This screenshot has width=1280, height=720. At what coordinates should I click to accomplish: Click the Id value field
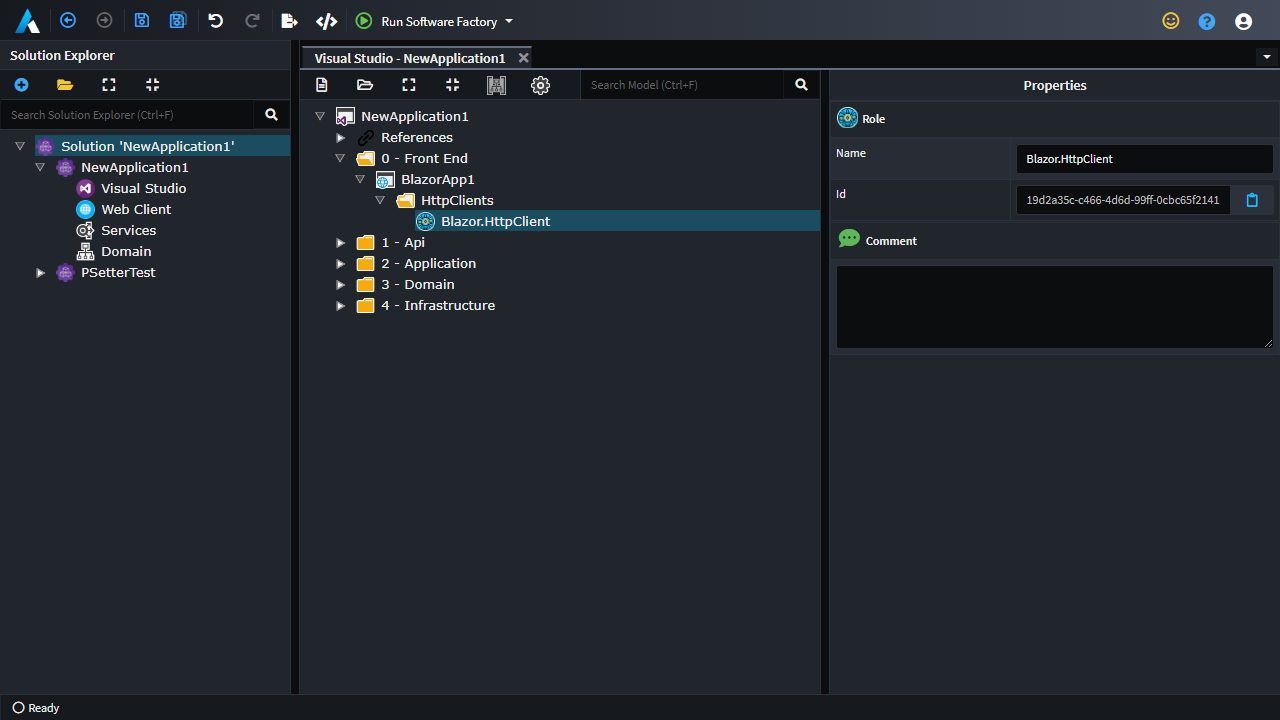1123,200
